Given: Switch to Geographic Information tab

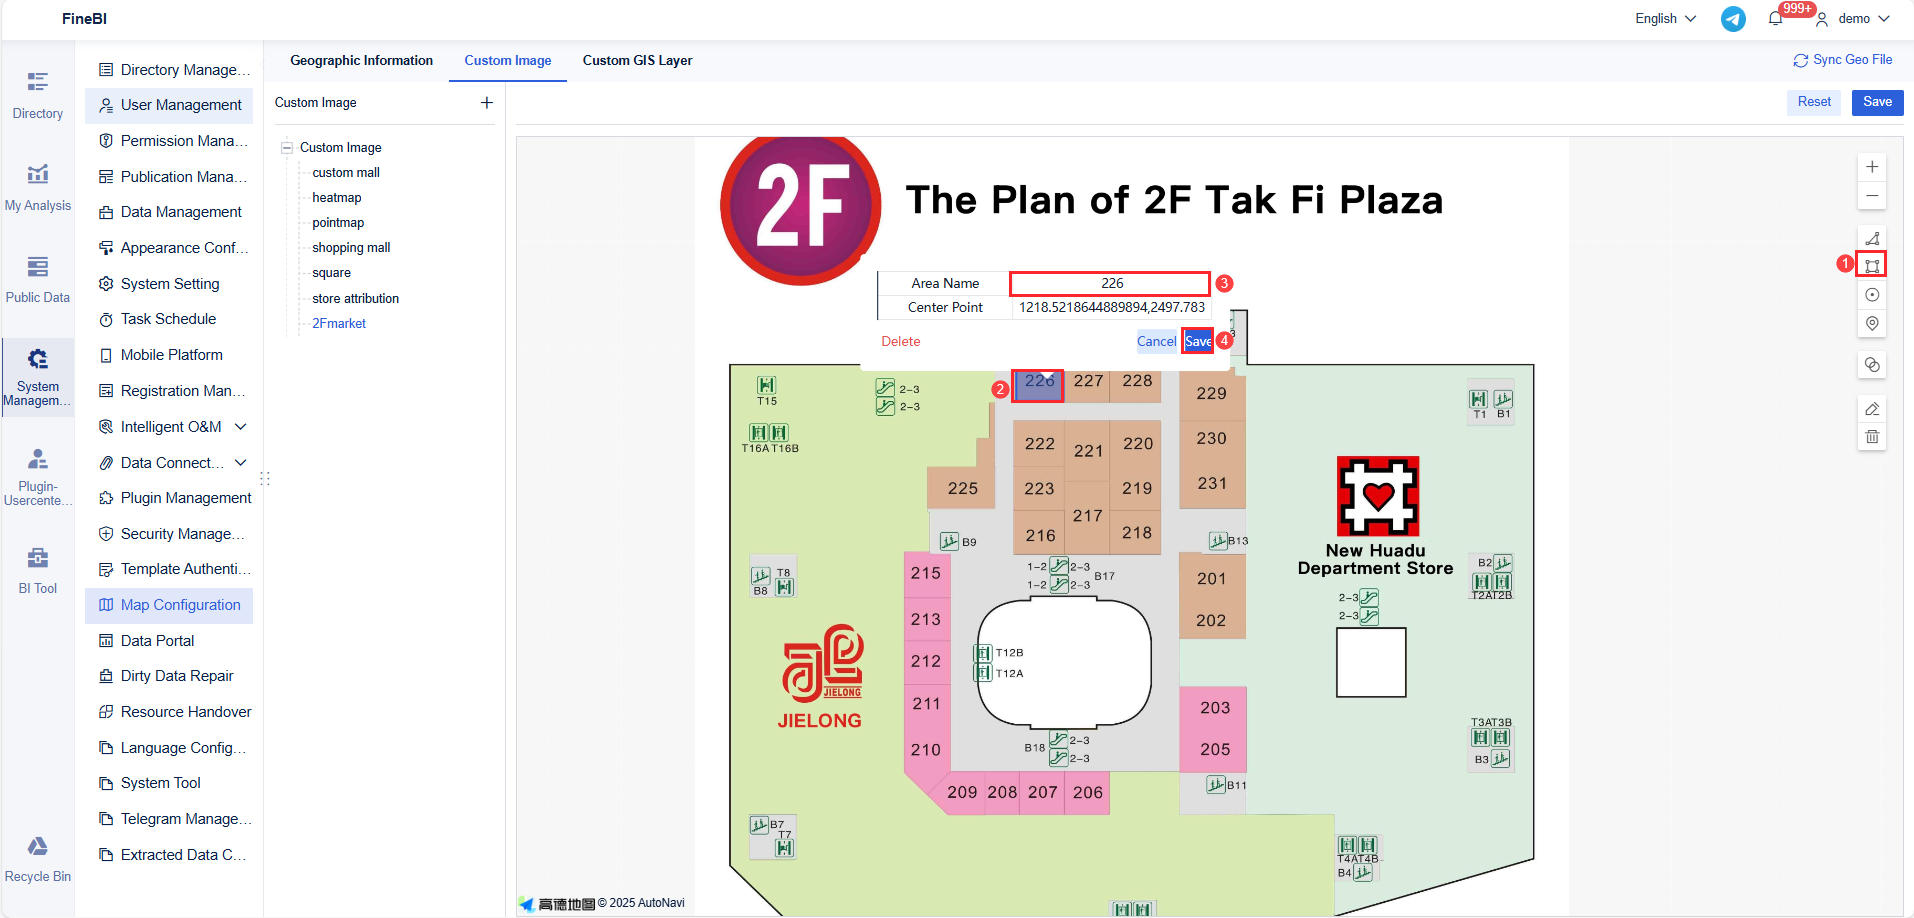Looking at the screenshot, I should (x=361, y=61).
